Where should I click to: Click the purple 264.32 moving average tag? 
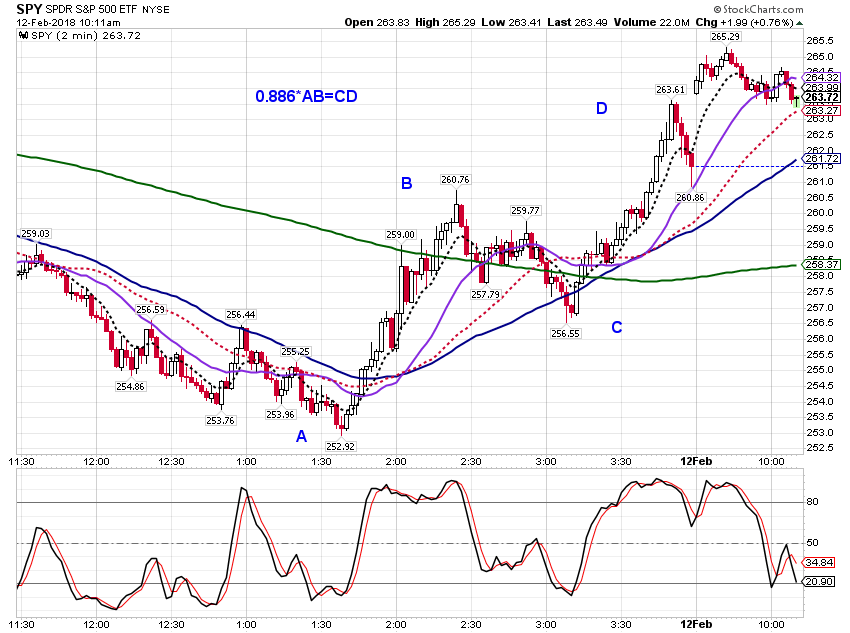(822, 77)
